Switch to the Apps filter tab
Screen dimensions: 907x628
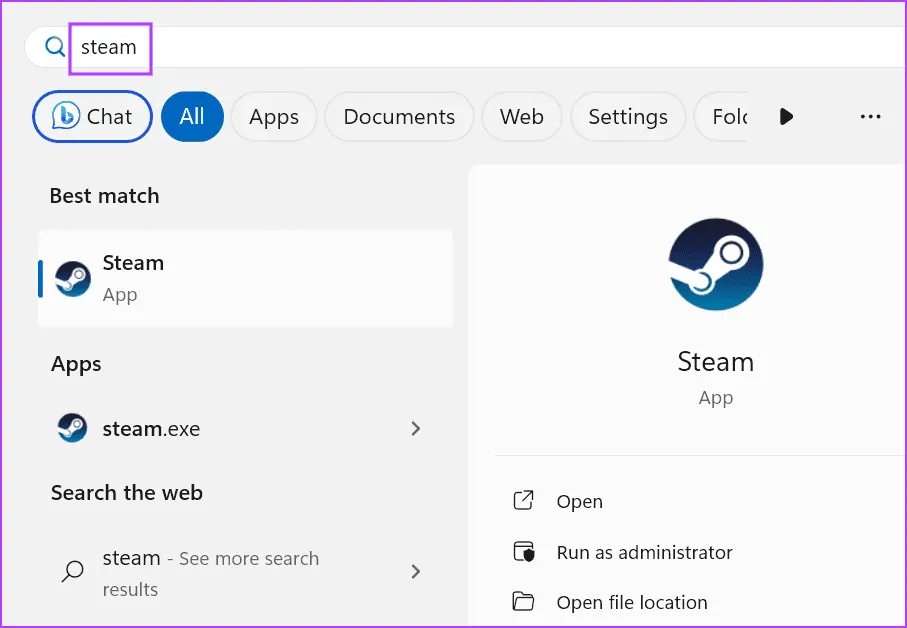point(274,117)
